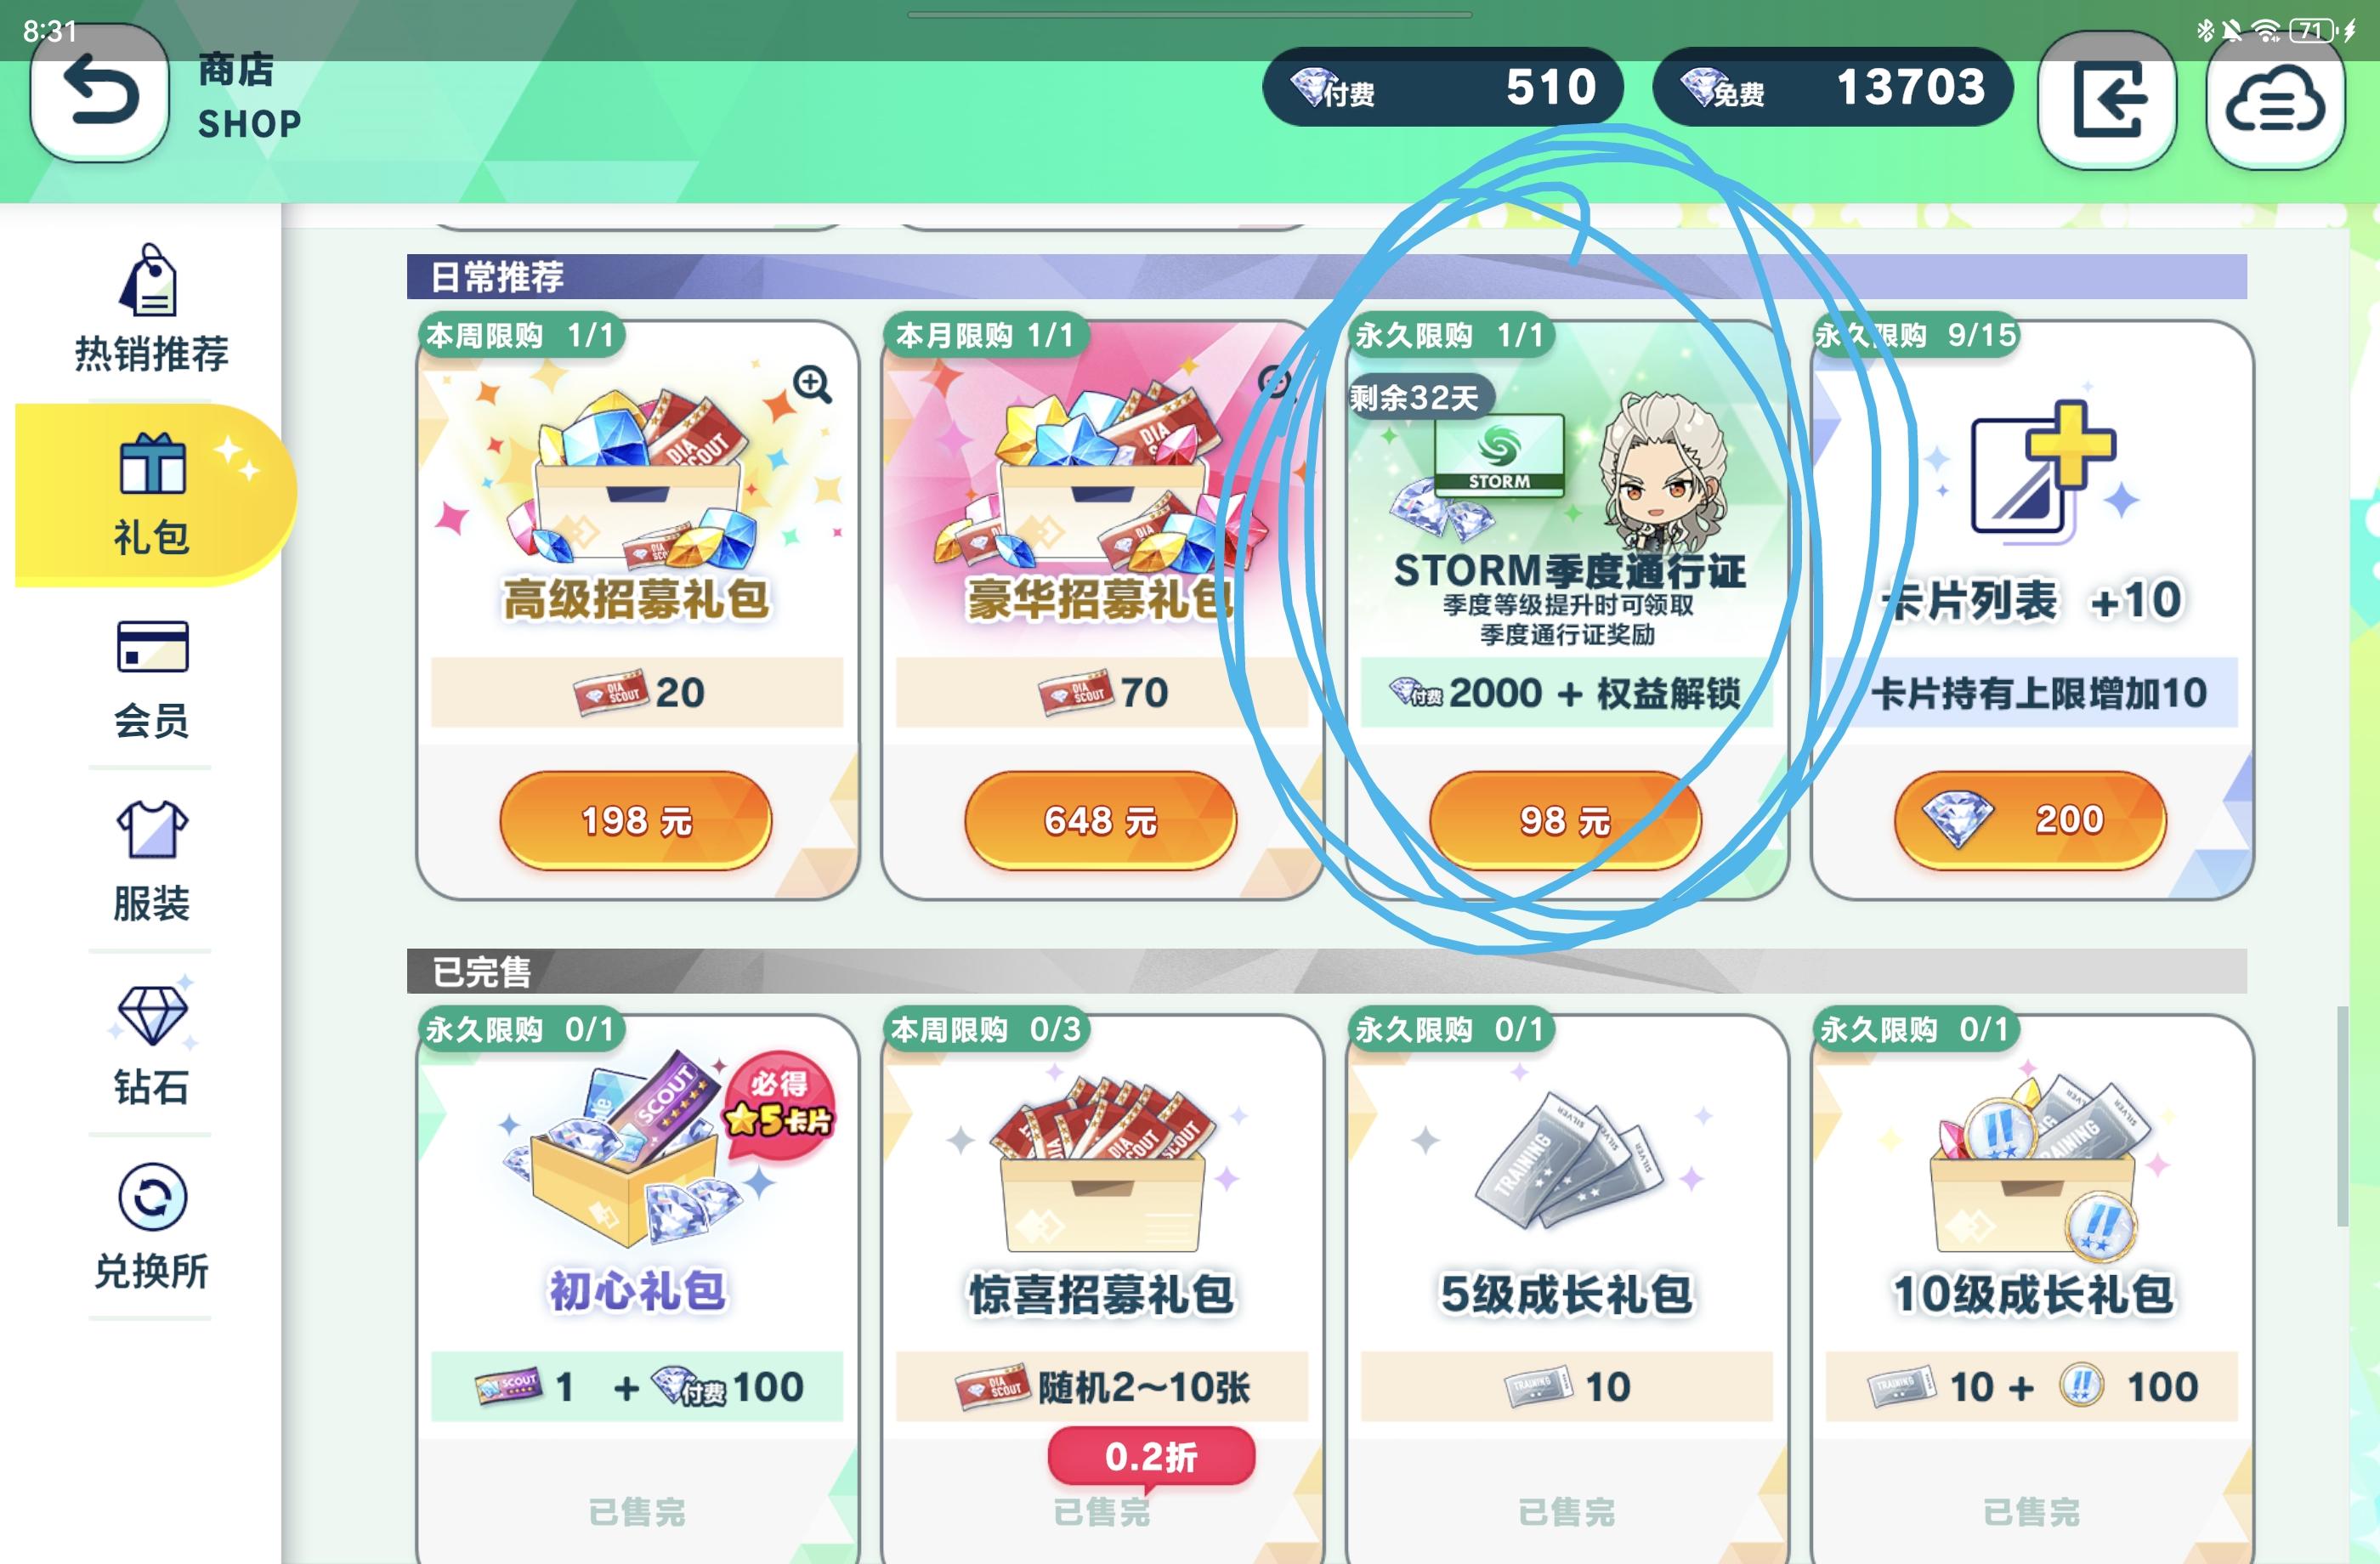Viewport: 2380px width, 1564px height.
Task: Purchase STORM季度通行证 for 98 元
Action: tap(1565, 820)
